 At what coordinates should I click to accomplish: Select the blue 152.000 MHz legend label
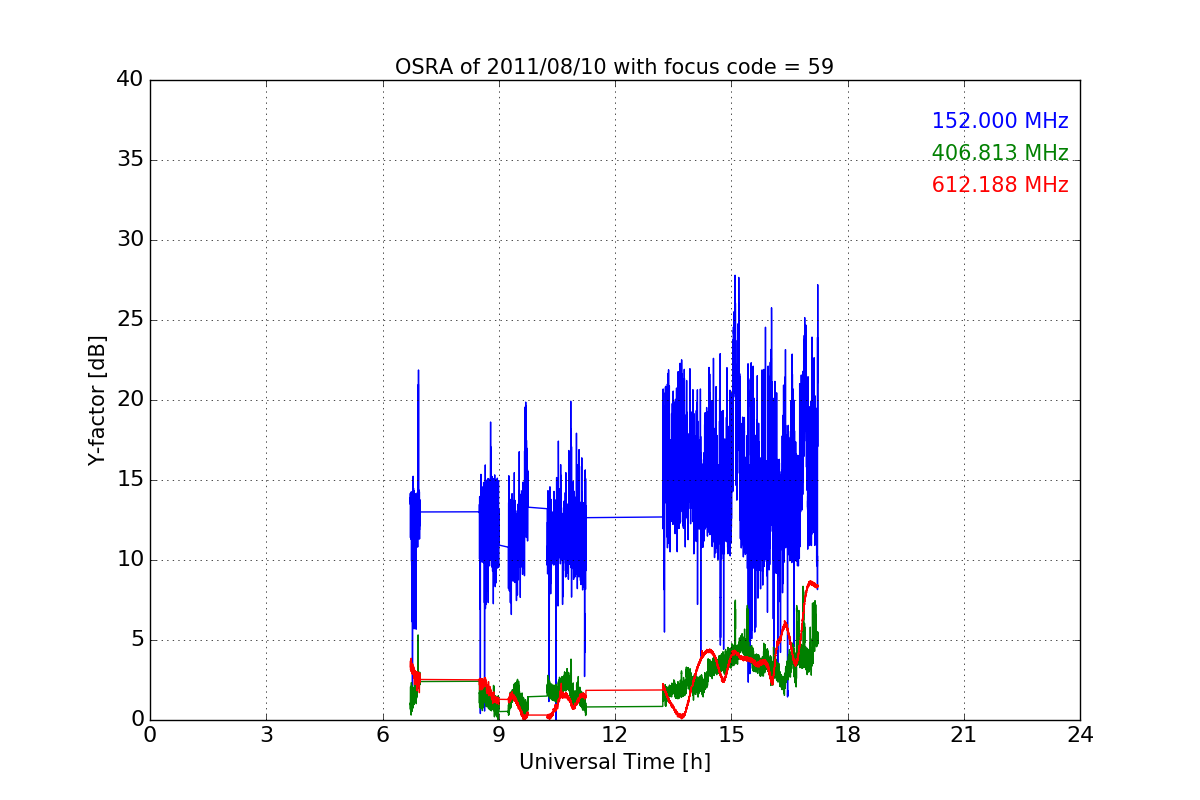1000,121
